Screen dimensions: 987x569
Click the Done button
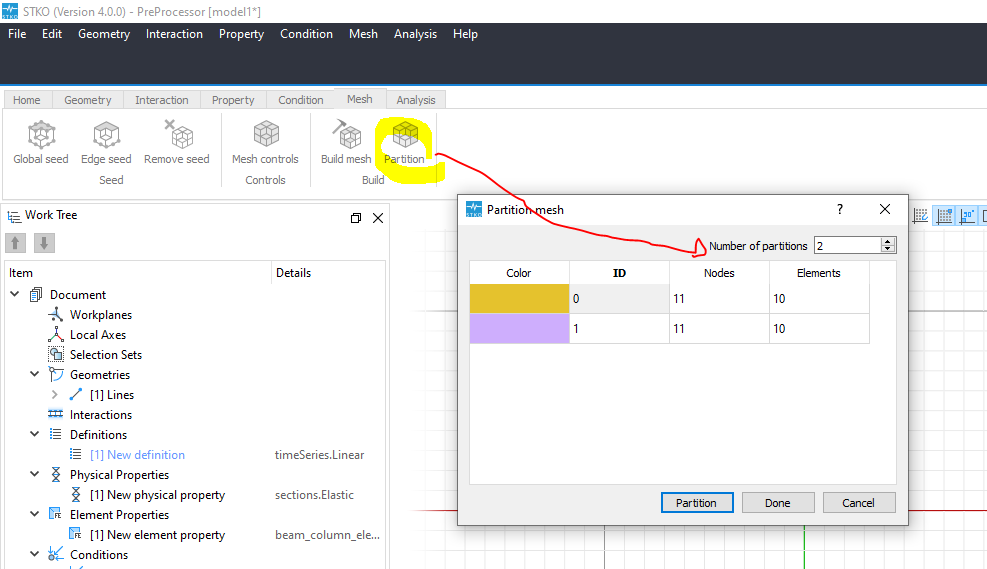(x=778, y=503)
